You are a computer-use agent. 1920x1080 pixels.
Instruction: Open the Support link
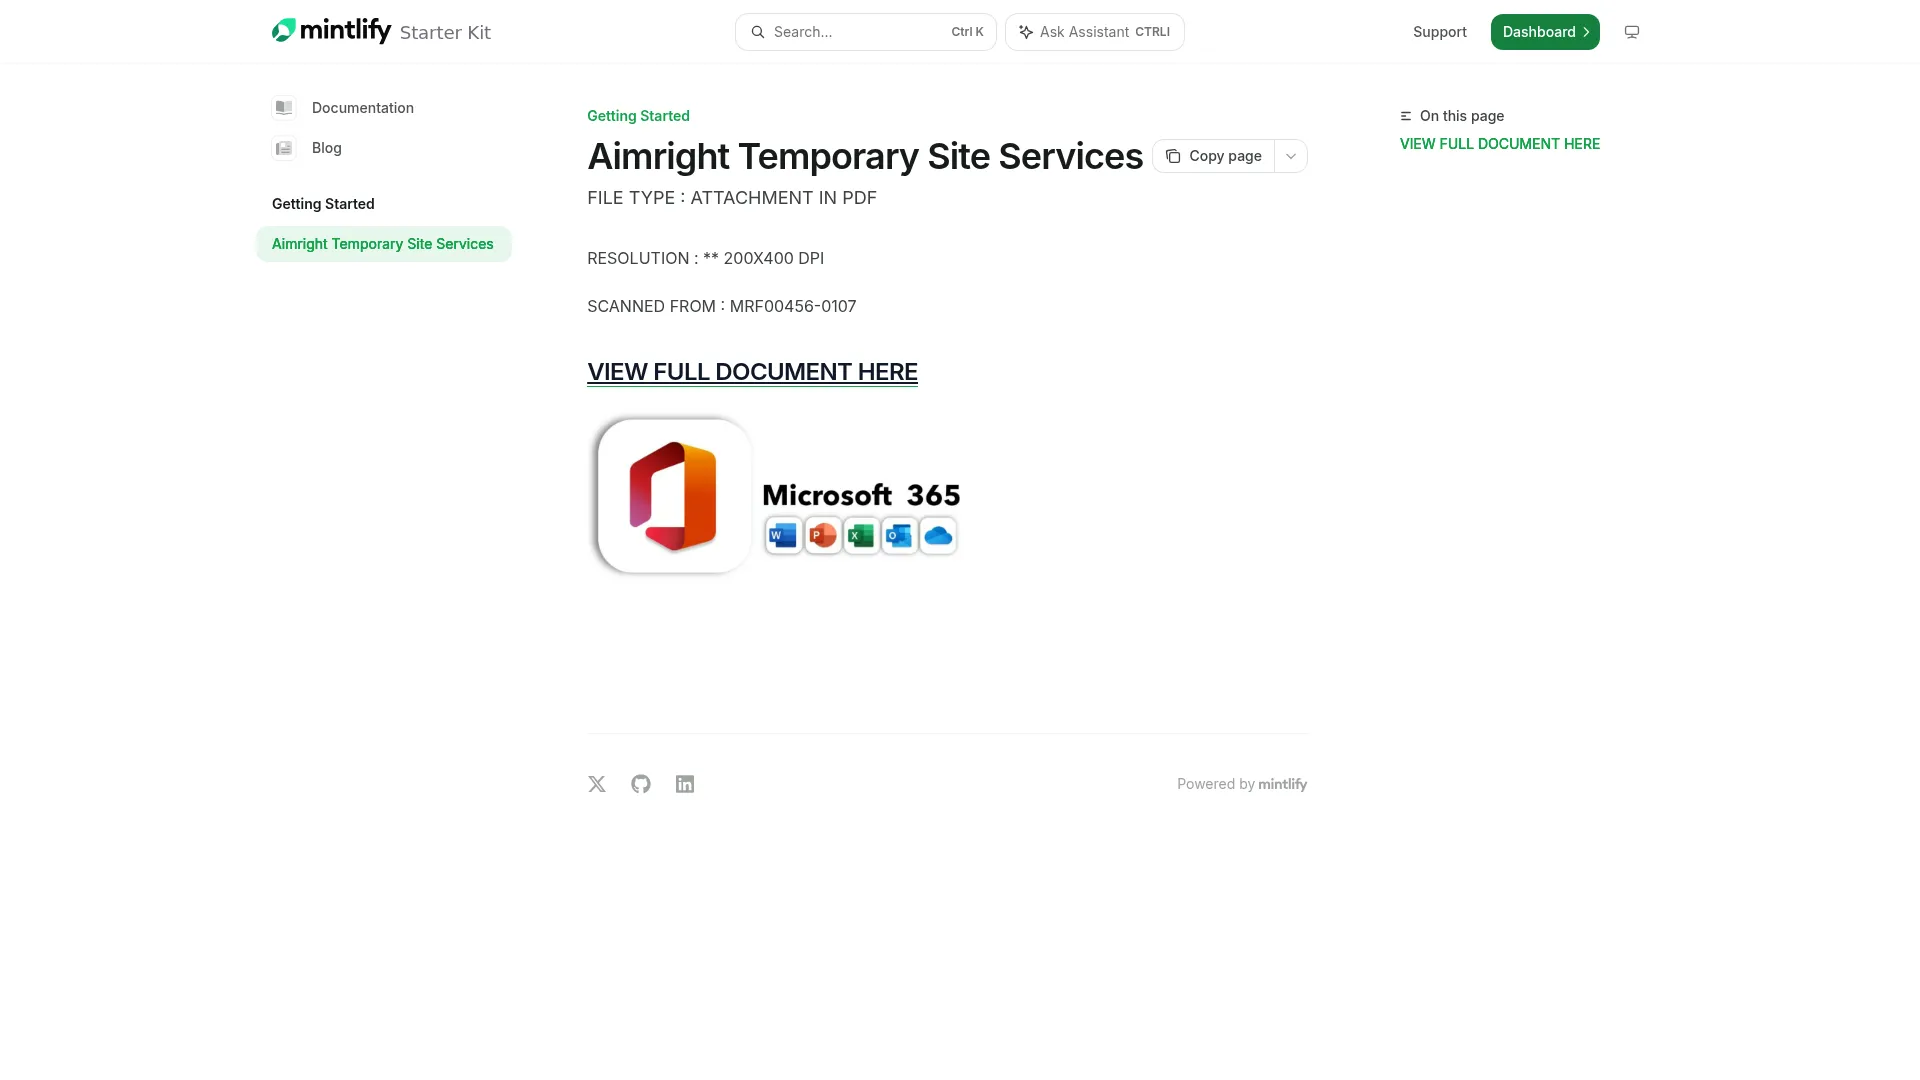click(1439, 32)
